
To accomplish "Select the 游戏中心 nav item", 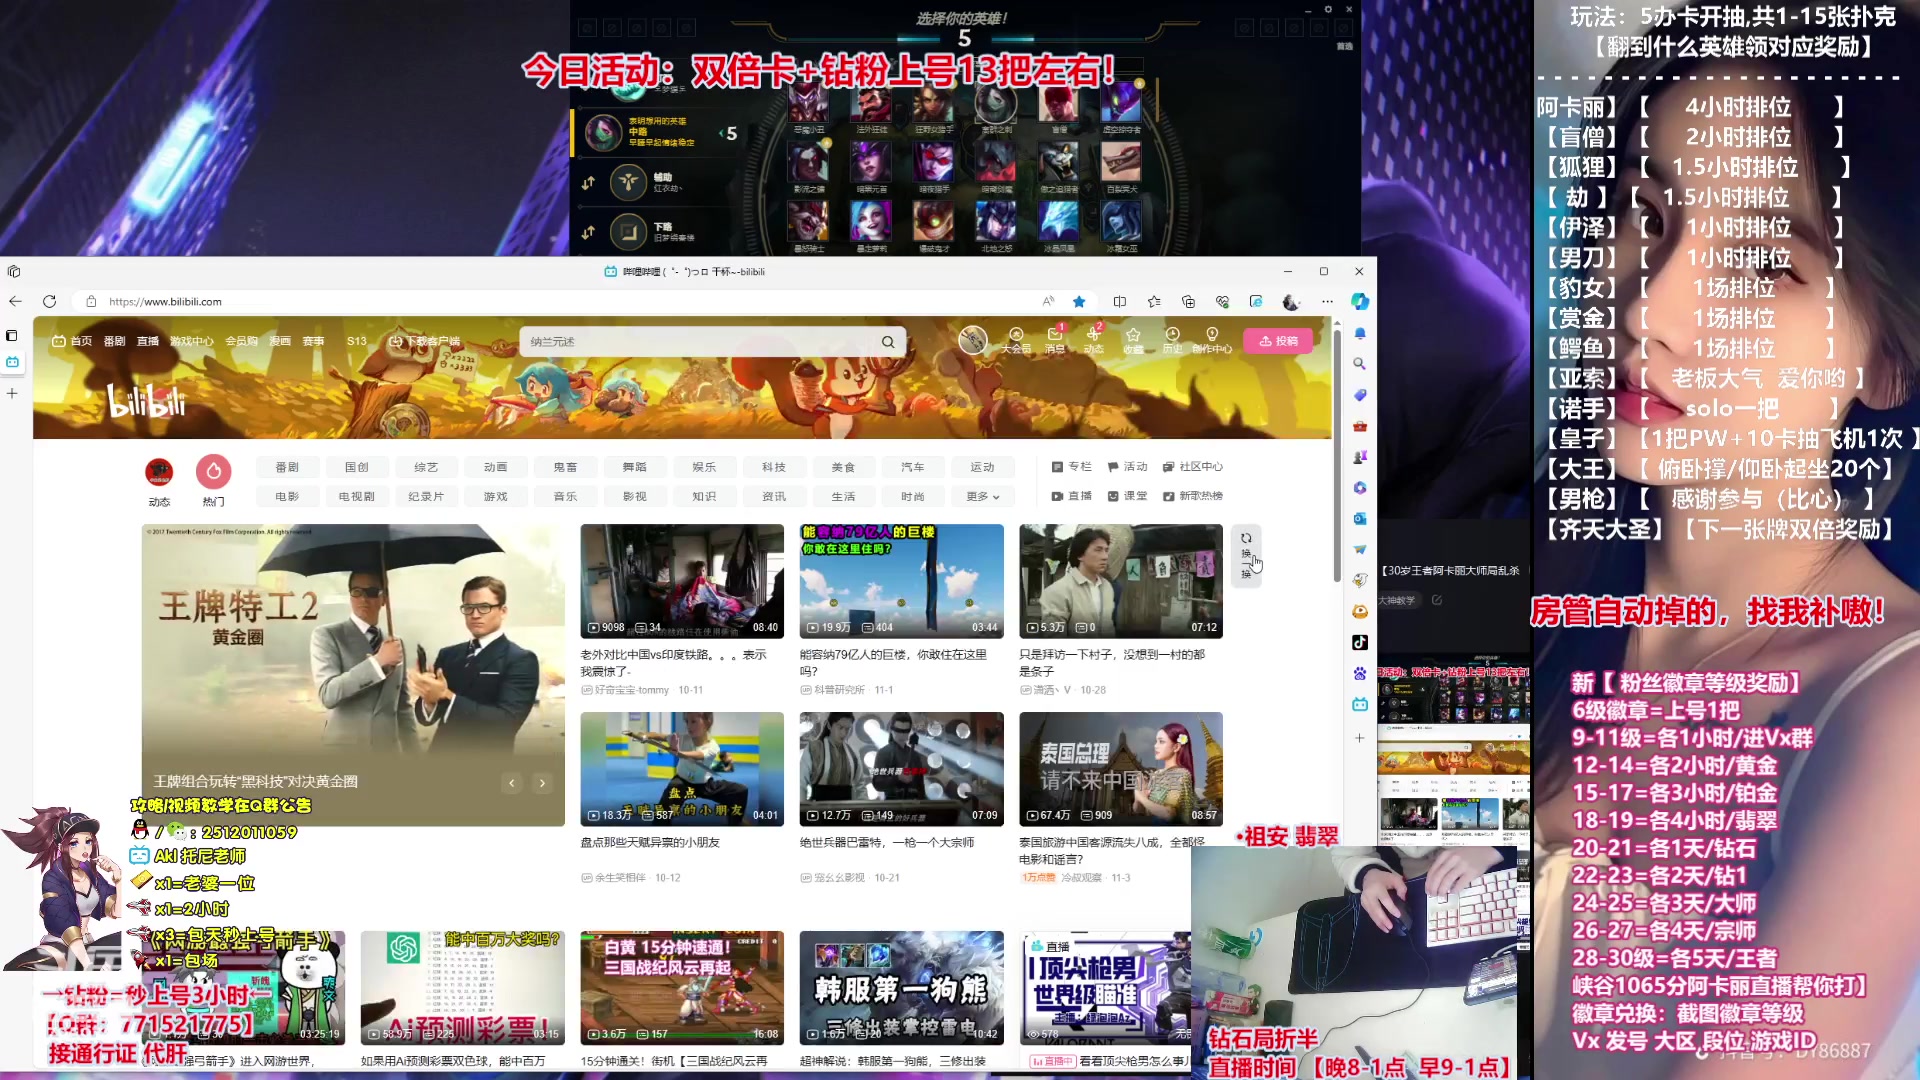I will point(191,341).
